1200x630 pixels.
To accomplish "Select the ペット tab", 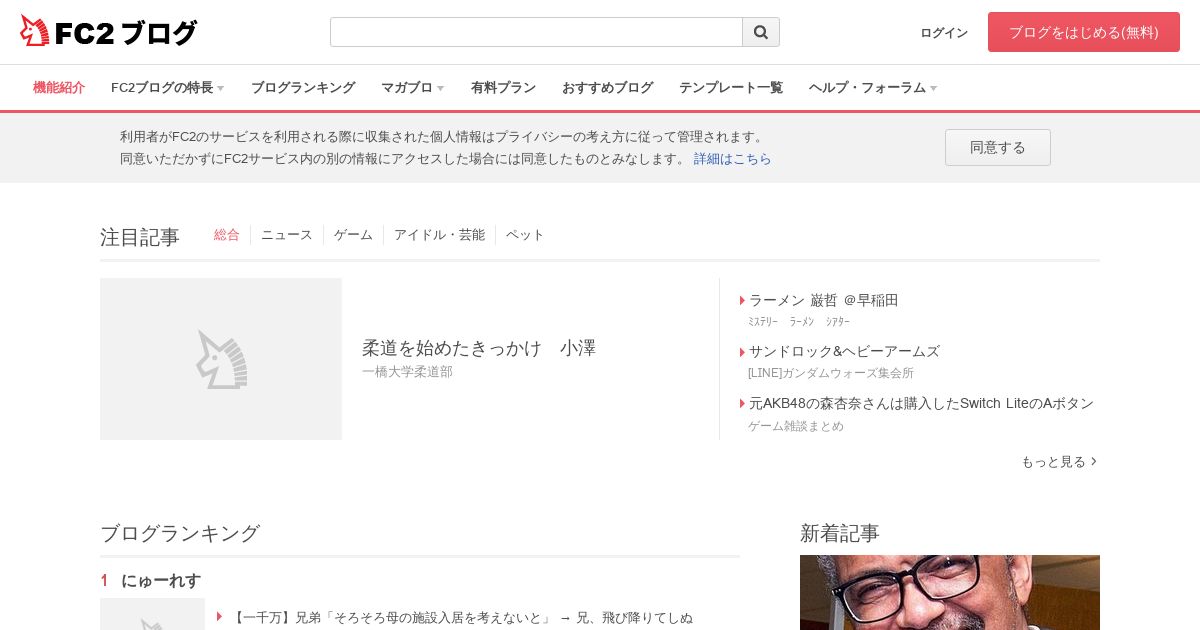I will (x=525, y=234).
